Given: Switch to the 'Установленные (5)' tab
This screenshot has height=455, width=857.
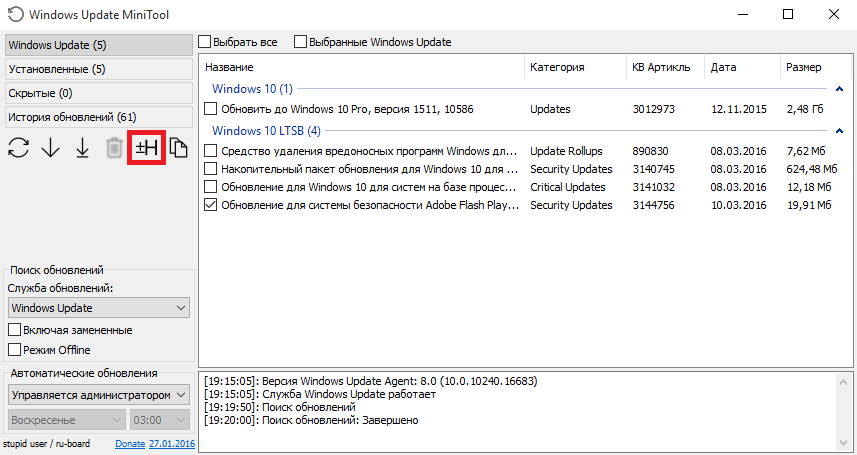Looking at the screenshot, I should (97, 69).
